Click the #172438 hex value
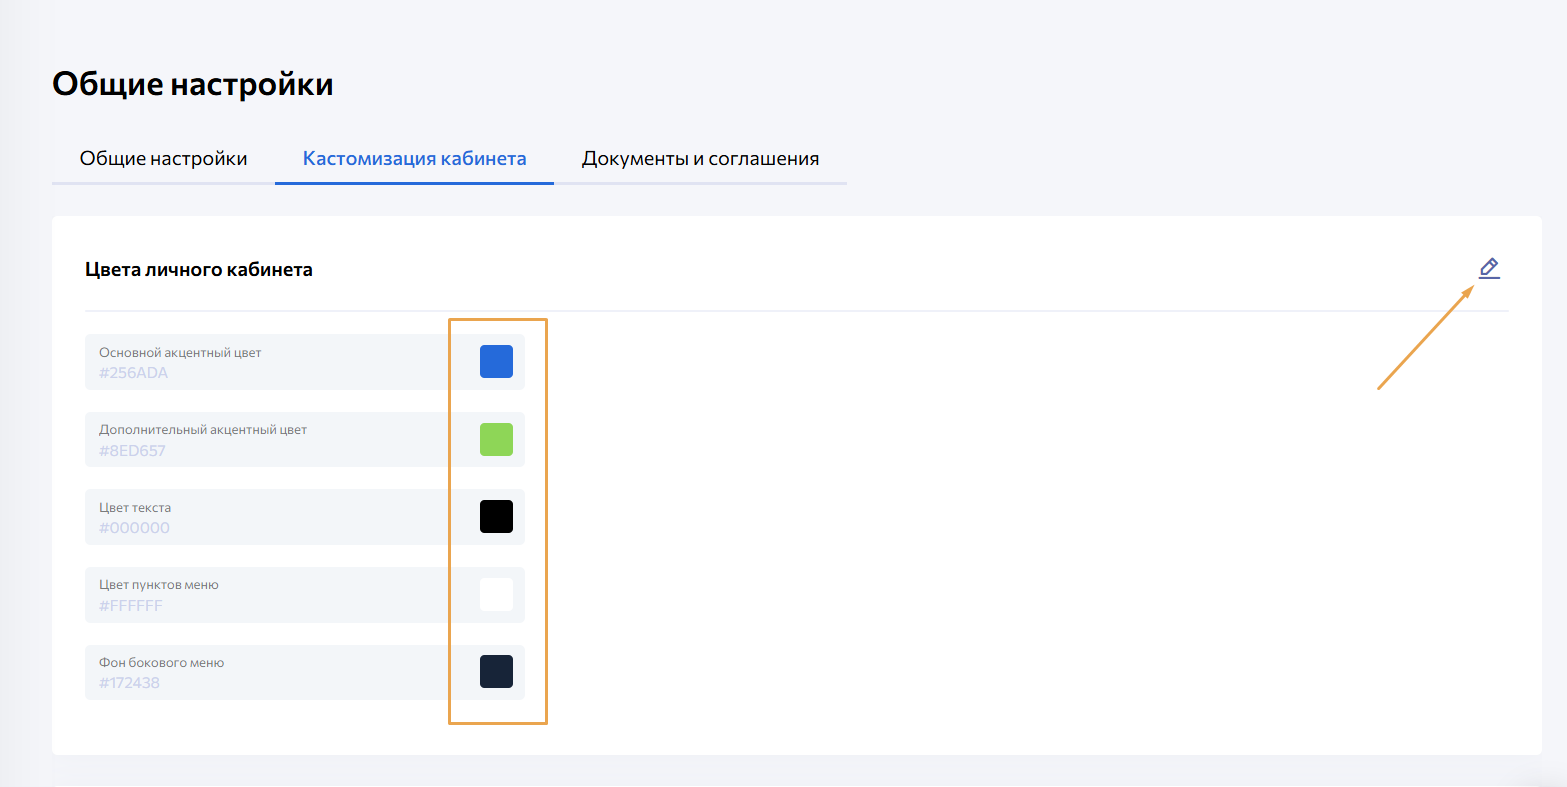Screen dimensions: 1567x787 (129, 683)
